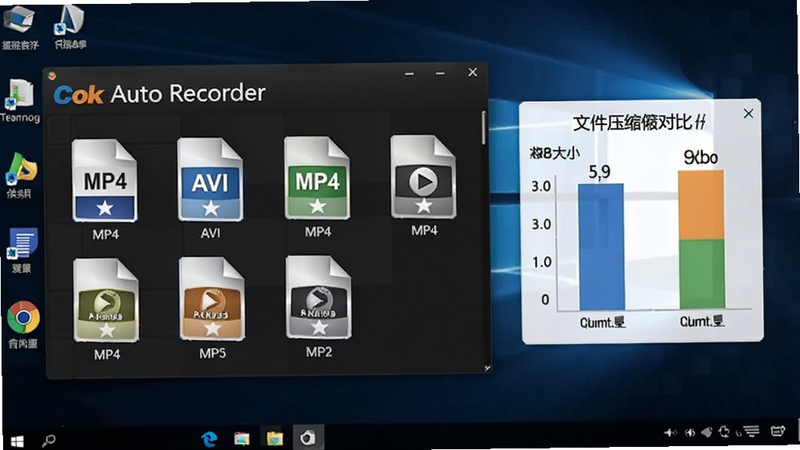The height and width of the screenshot is (450, 800).
Task: Open the scanner-like desktop icon in the top-left corner
Action: (19, 28)
